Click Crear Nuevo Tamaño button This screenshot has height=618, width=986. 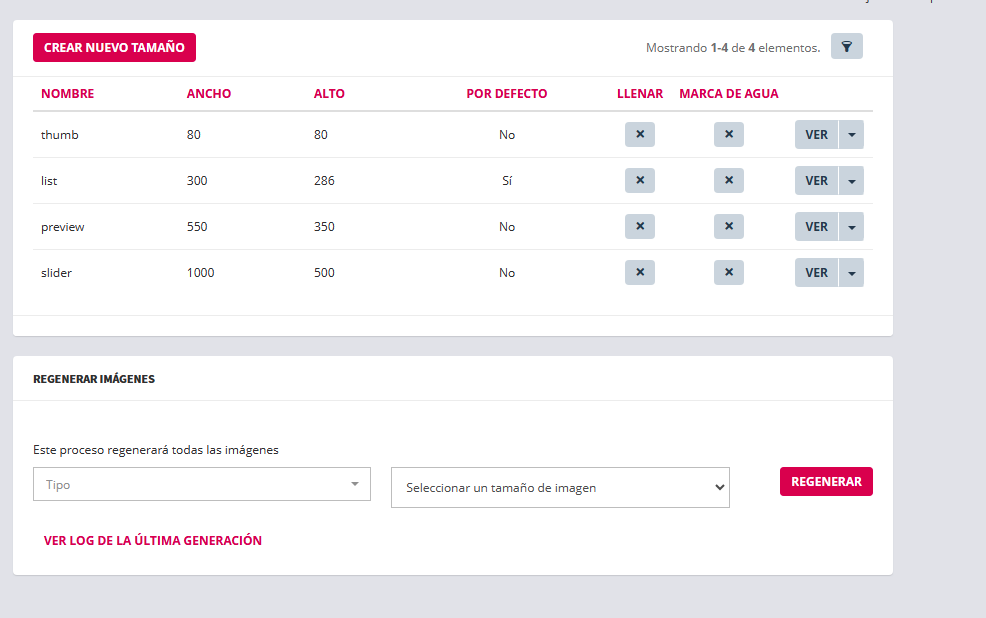click(x=114, y=47)
